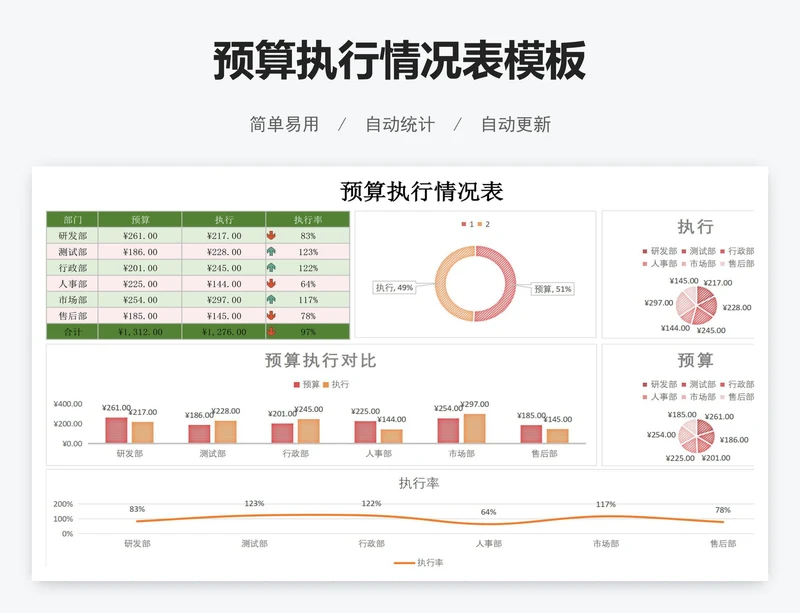800x613 pixels.
Task: Click the green up arrow in 行政部 table row
Action: pyautogui.click(x=271, y=267)
